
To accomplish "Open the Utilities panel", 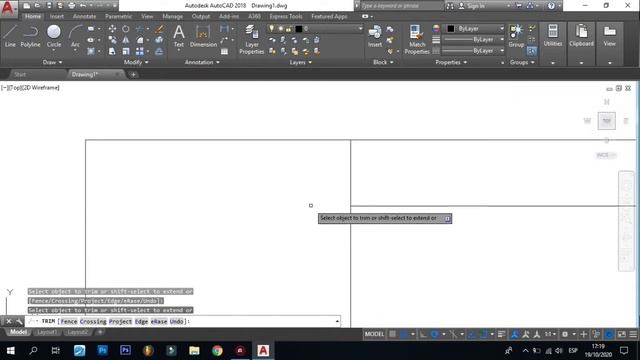I will click(x=553, y=36).
